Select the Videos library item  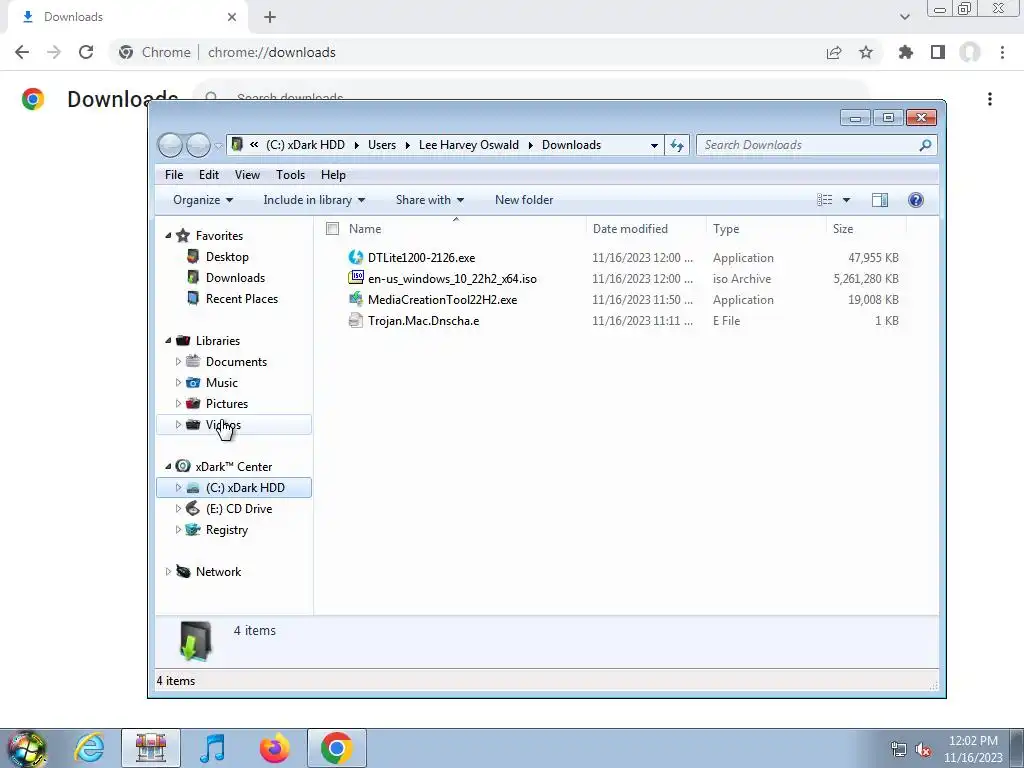tap(234, 424)
